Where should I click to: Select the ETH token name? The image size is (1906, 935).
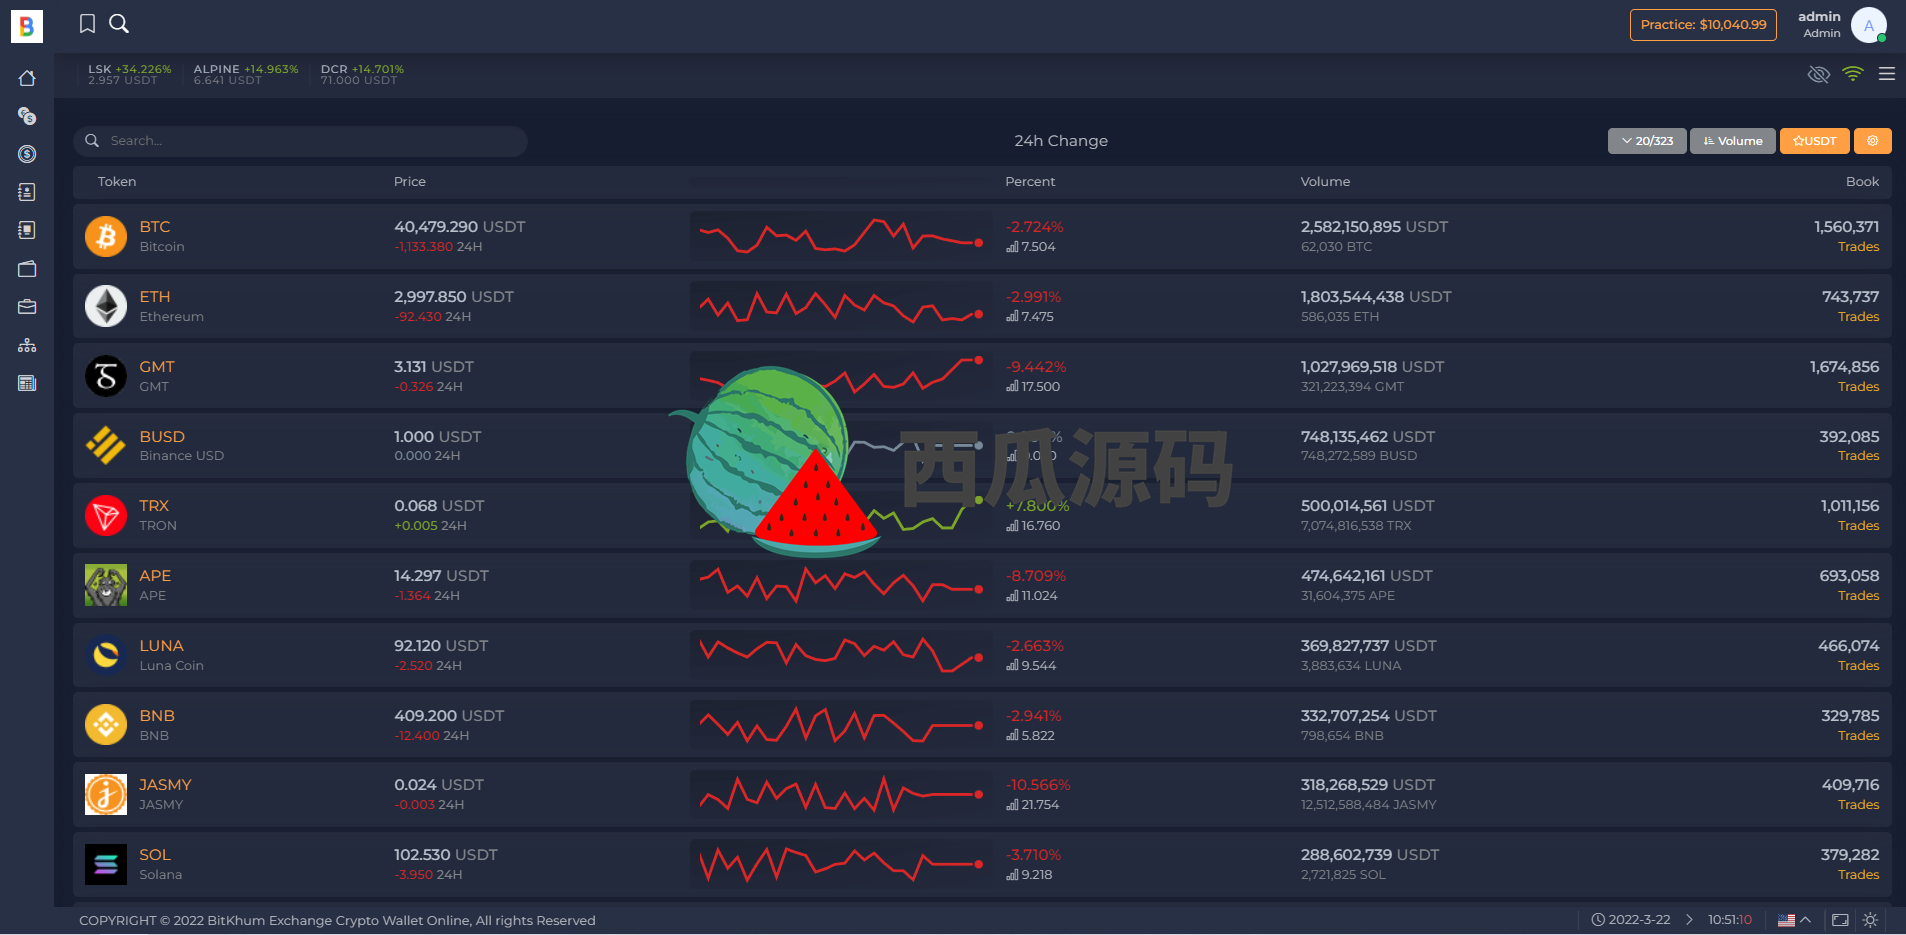click(x=155, y=297)
